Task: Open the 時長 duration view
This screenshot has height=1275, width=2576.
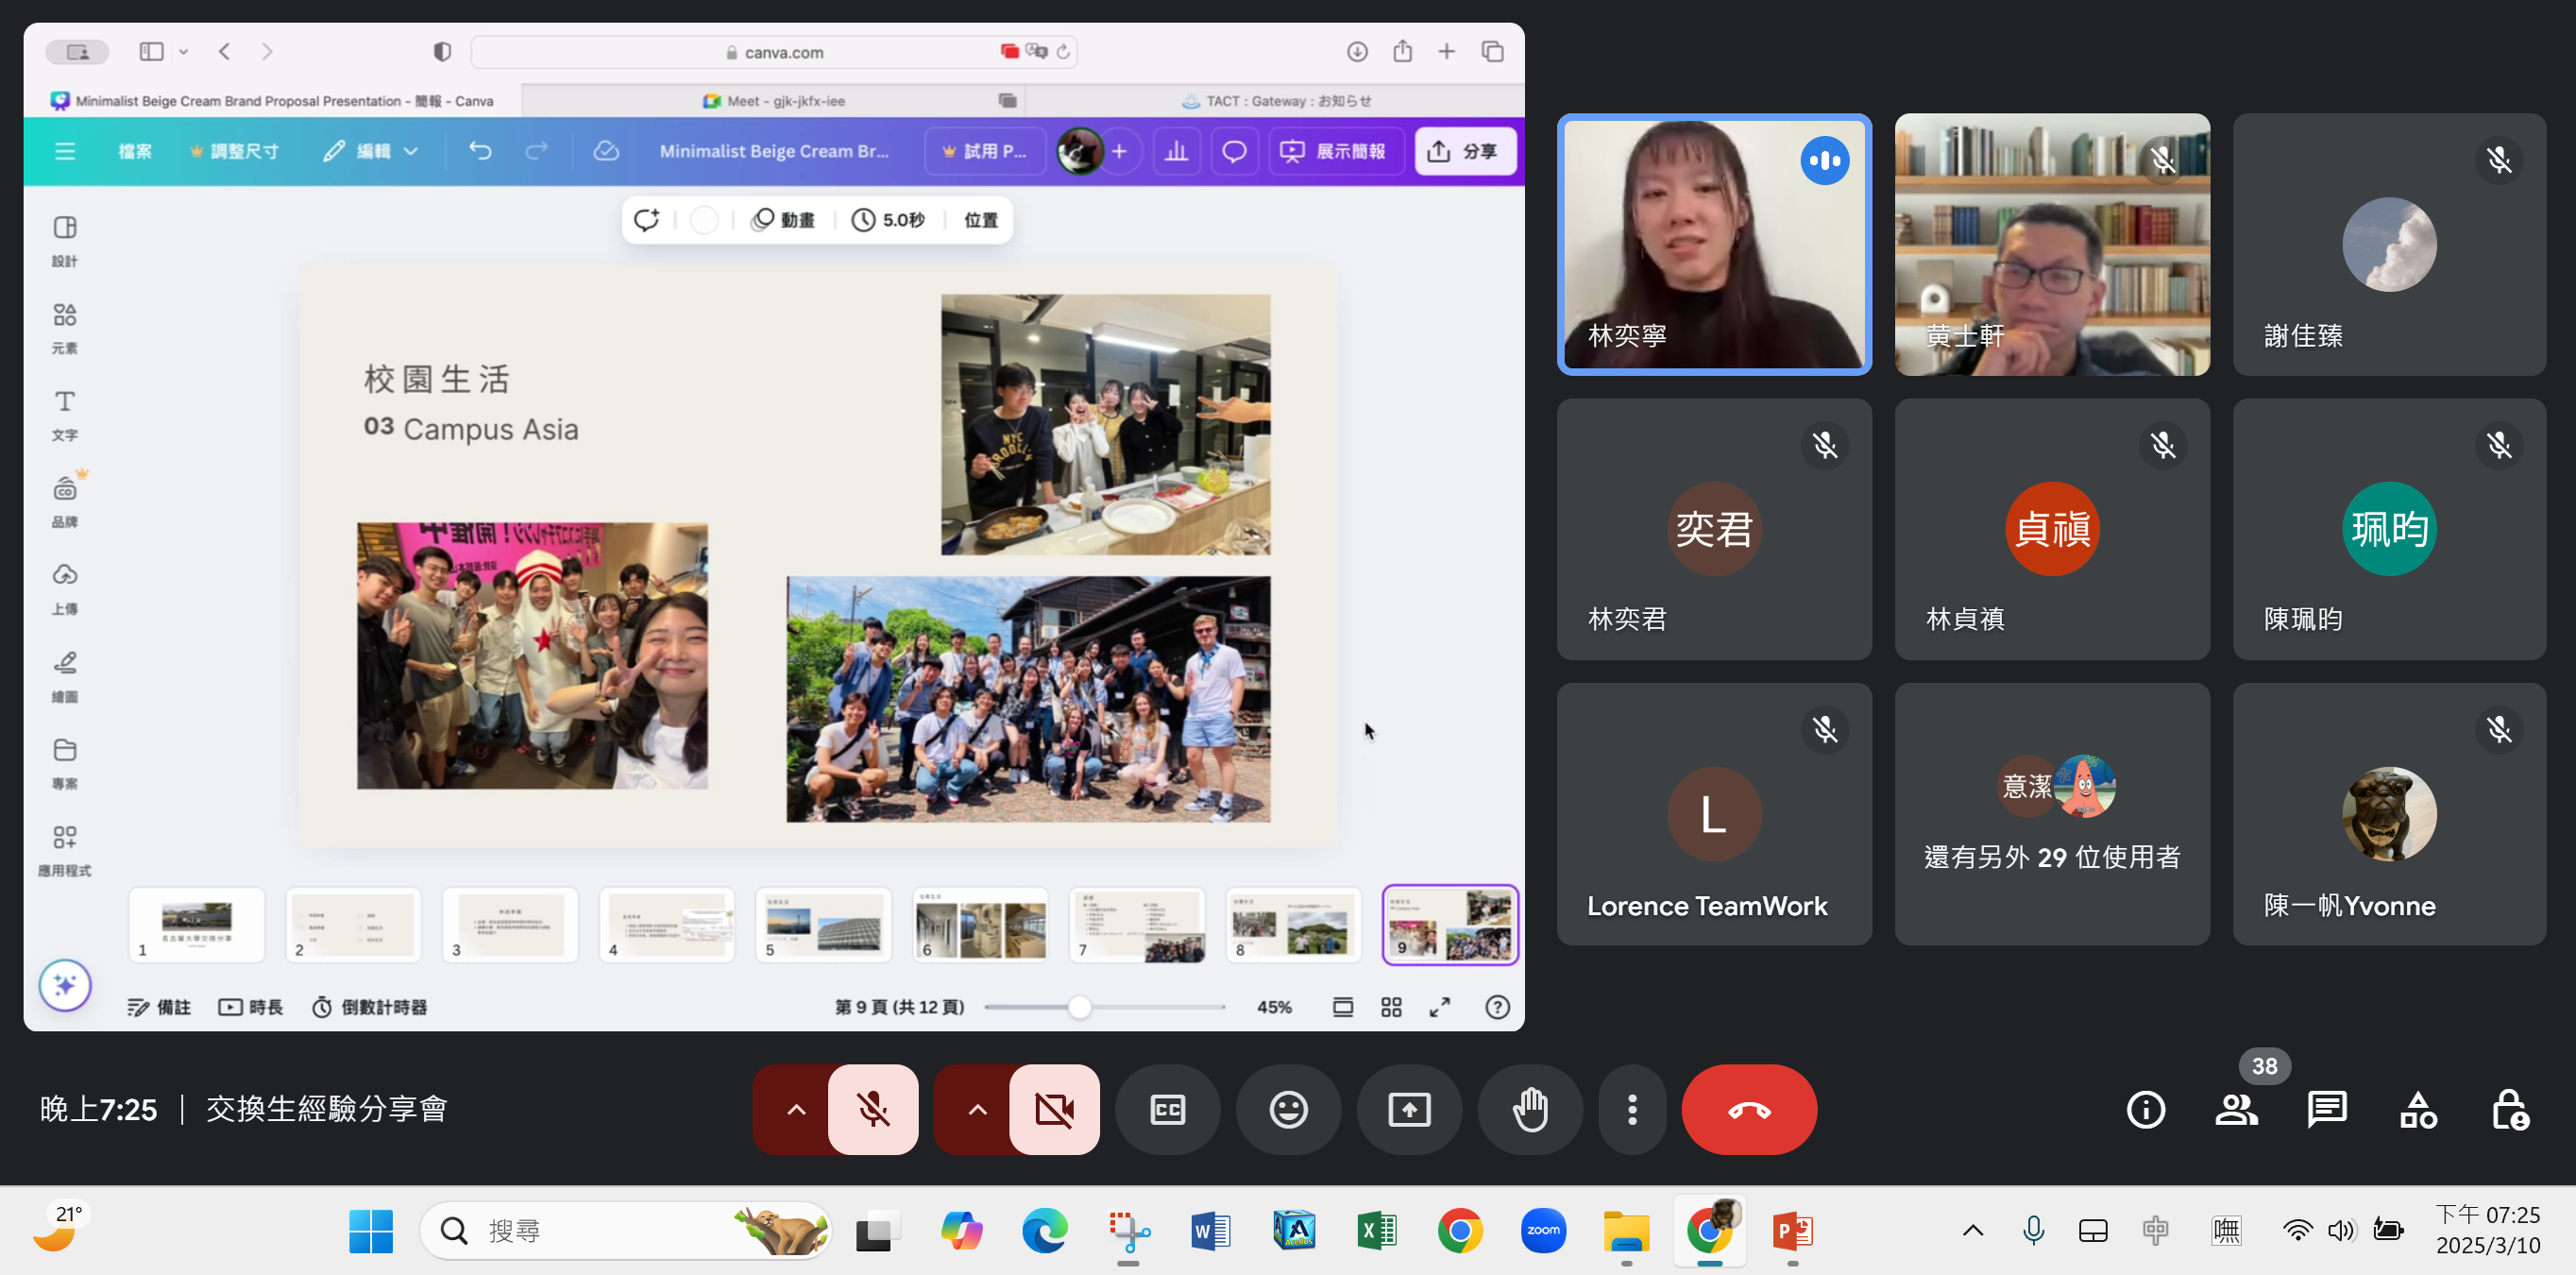Action: (251, 1007)
